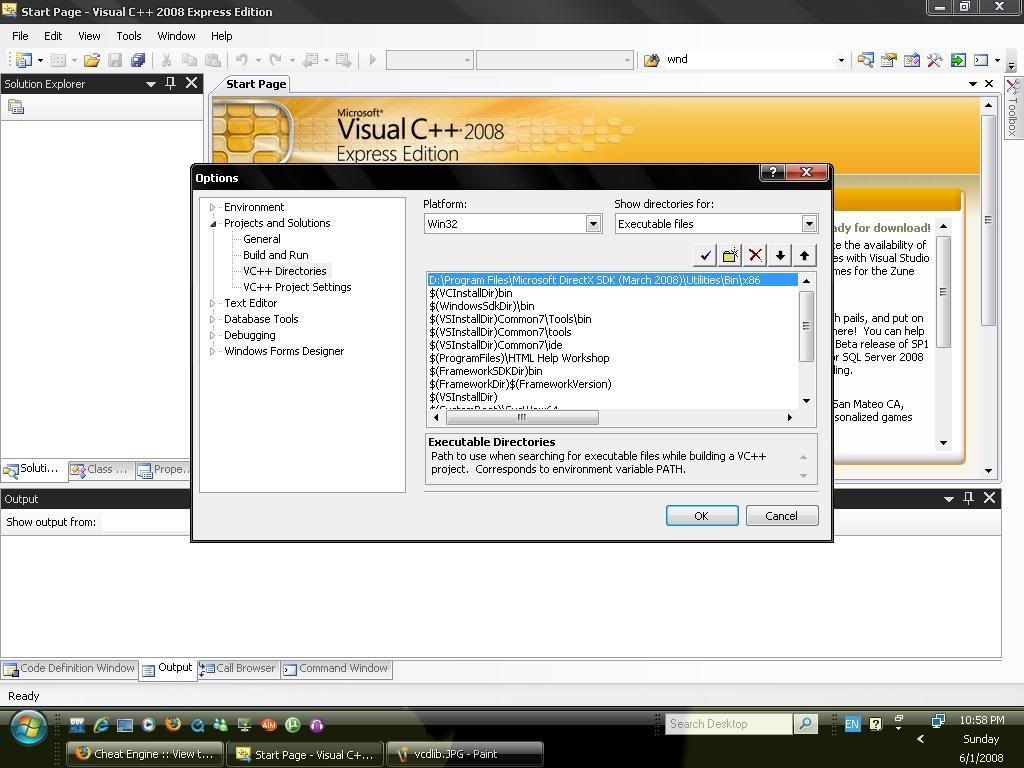Click the Paste clipboard icon

(x=213, y=60)
